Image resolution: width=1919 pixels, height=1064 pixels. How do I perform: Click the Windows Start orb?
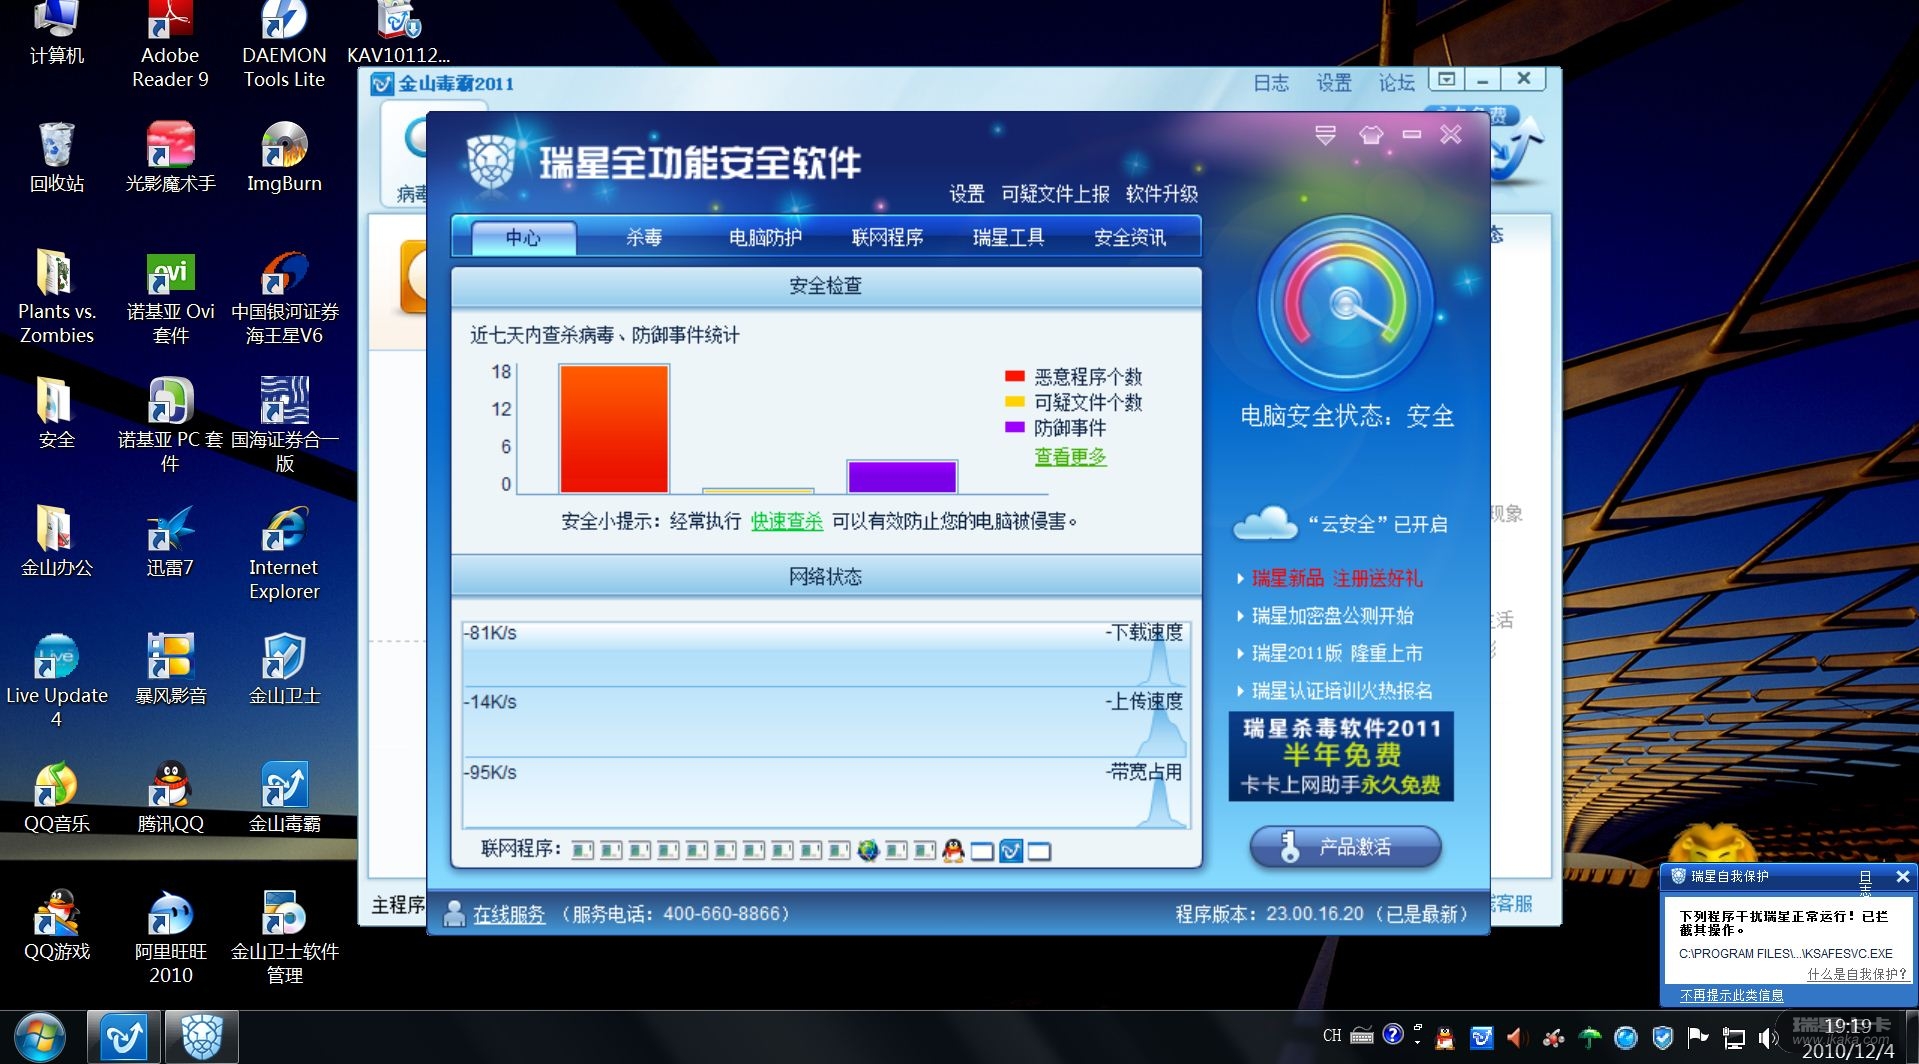click(x=40, y=1038)
